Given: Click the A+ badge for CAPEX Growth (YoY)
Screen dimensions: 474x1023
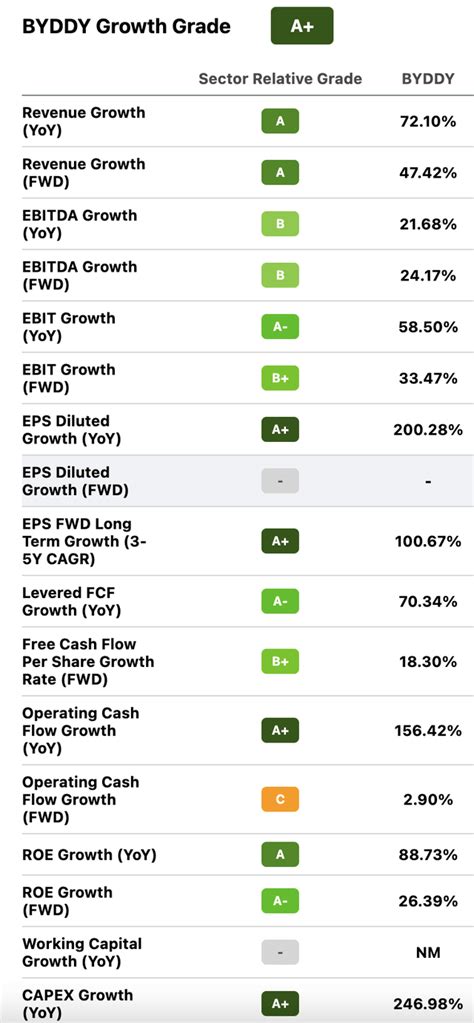Looking at the screenshot, I should click(x=280, y=1003).
